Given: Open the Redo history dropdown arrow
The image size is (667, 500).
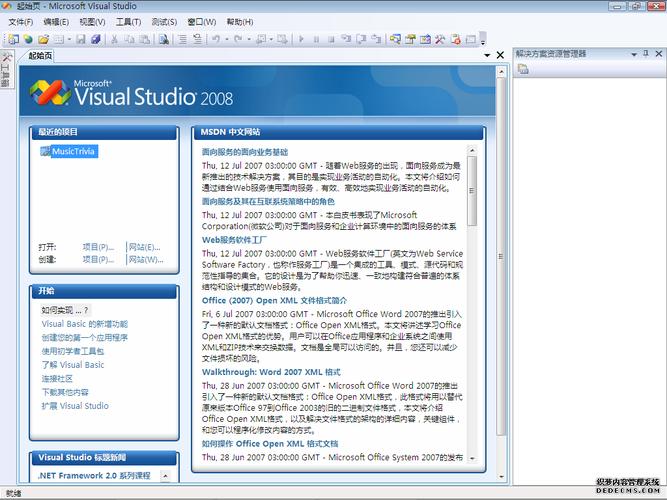Looking at the screenshot, I should point(248,39).
